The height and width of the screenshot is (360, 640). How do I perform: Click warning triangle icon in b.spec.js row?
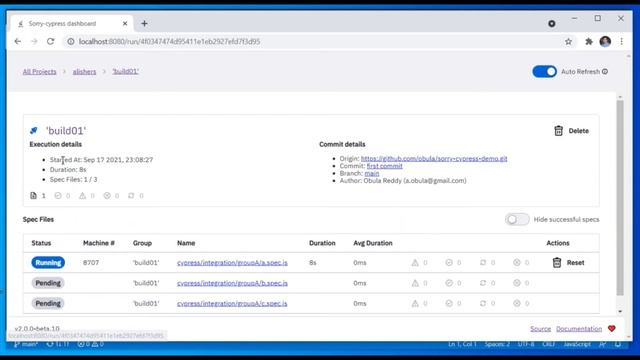coord(415,283)
